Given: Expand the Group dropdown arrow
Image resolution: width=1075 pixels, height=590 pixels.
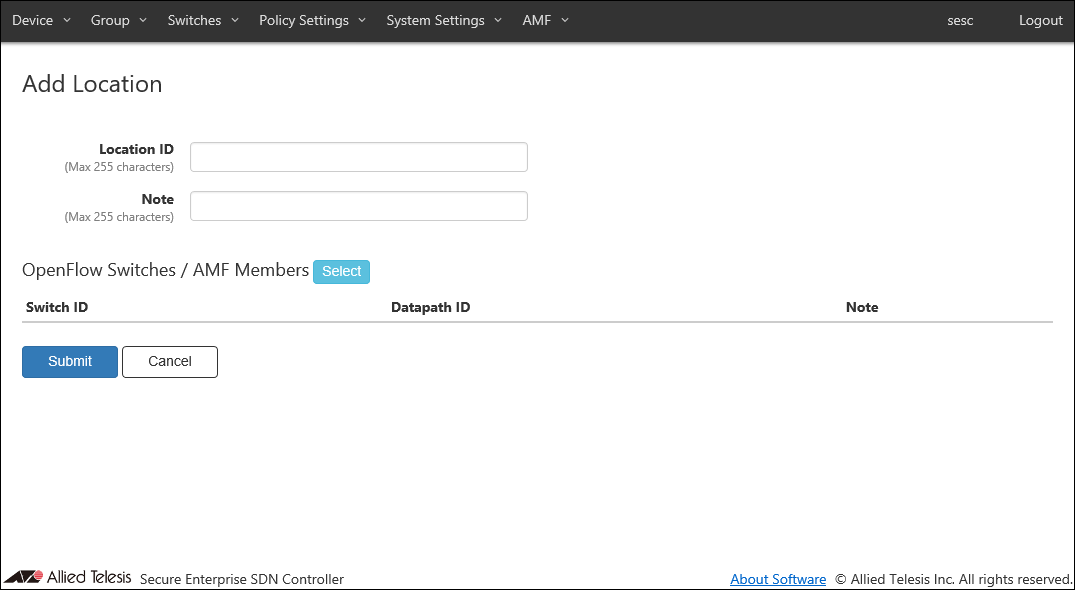Looking at the screenshot, I should pos(143,21).
